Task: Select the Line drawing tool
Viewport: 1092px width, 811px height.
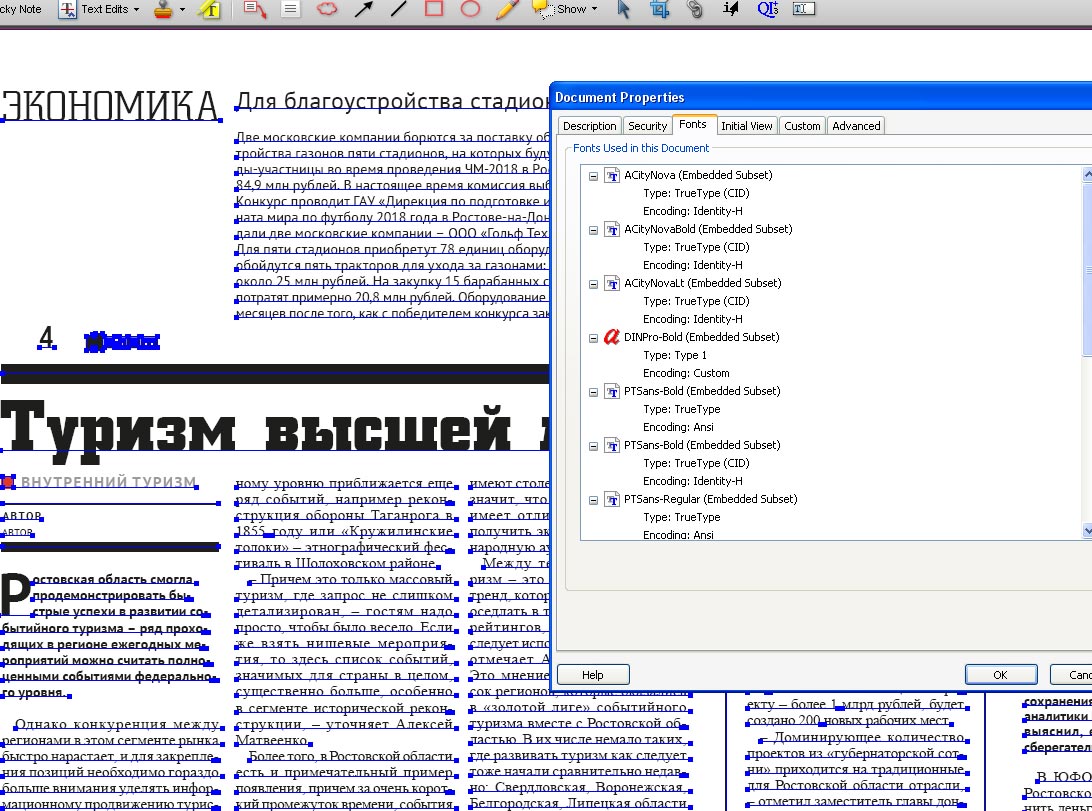Action: (x=398, y=9)
